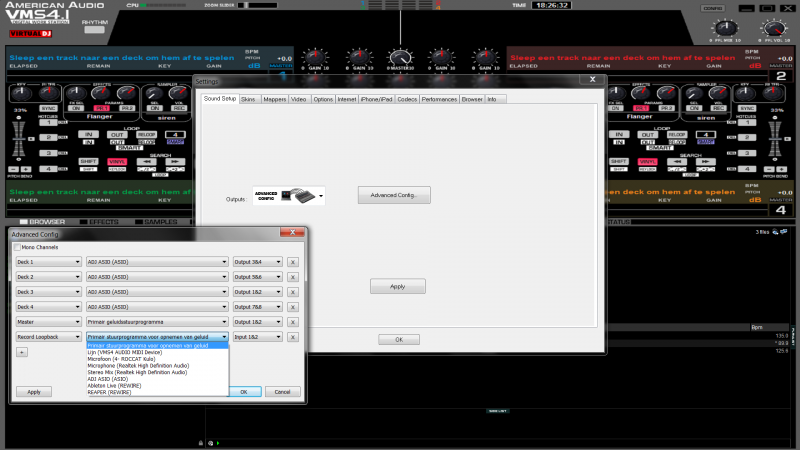Open the Deck 2 sound card dropdown
The height and width of the screenshot is (450, 800).
pyautogui.click(x=157, y=277)
